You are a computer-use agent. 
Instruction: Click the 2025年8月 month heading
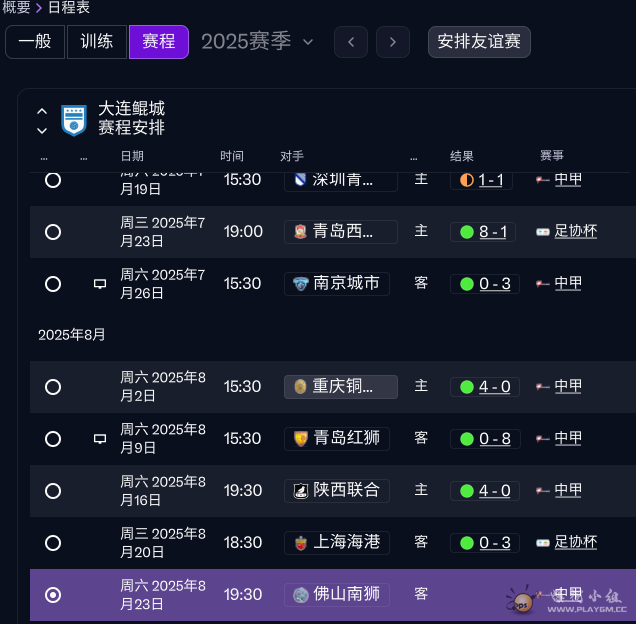(x=72, y=335)
